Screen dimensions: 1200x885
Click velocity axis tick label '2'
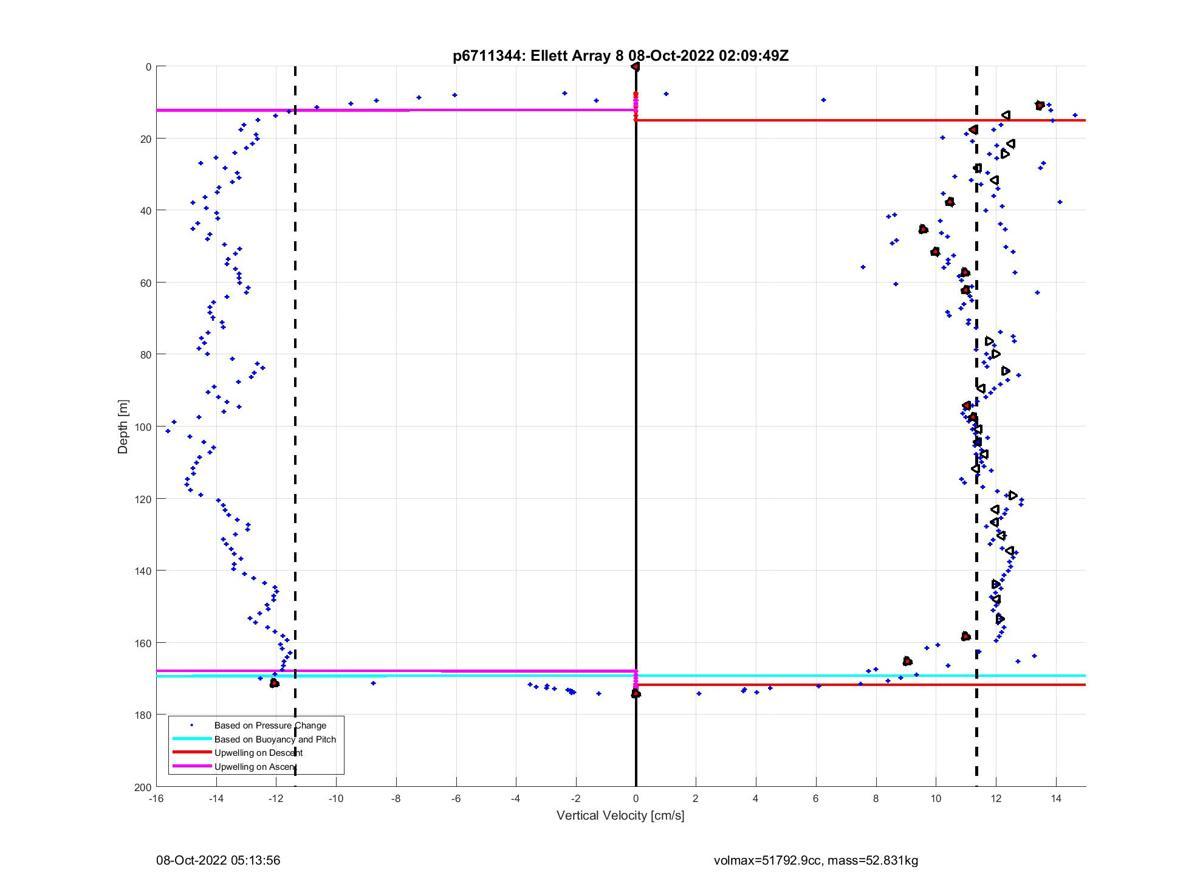[696, 799]
